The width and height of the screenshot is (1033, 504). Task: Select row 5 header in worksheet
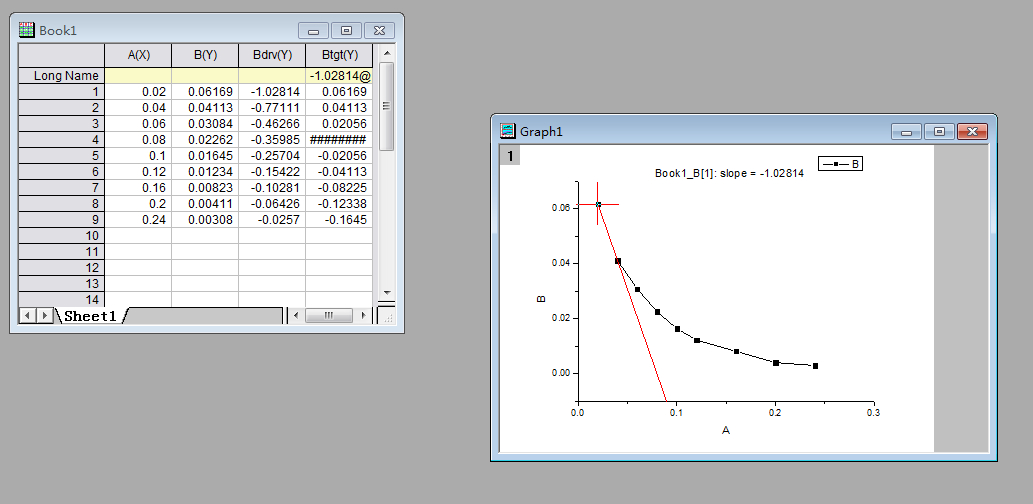coord(61,156)
